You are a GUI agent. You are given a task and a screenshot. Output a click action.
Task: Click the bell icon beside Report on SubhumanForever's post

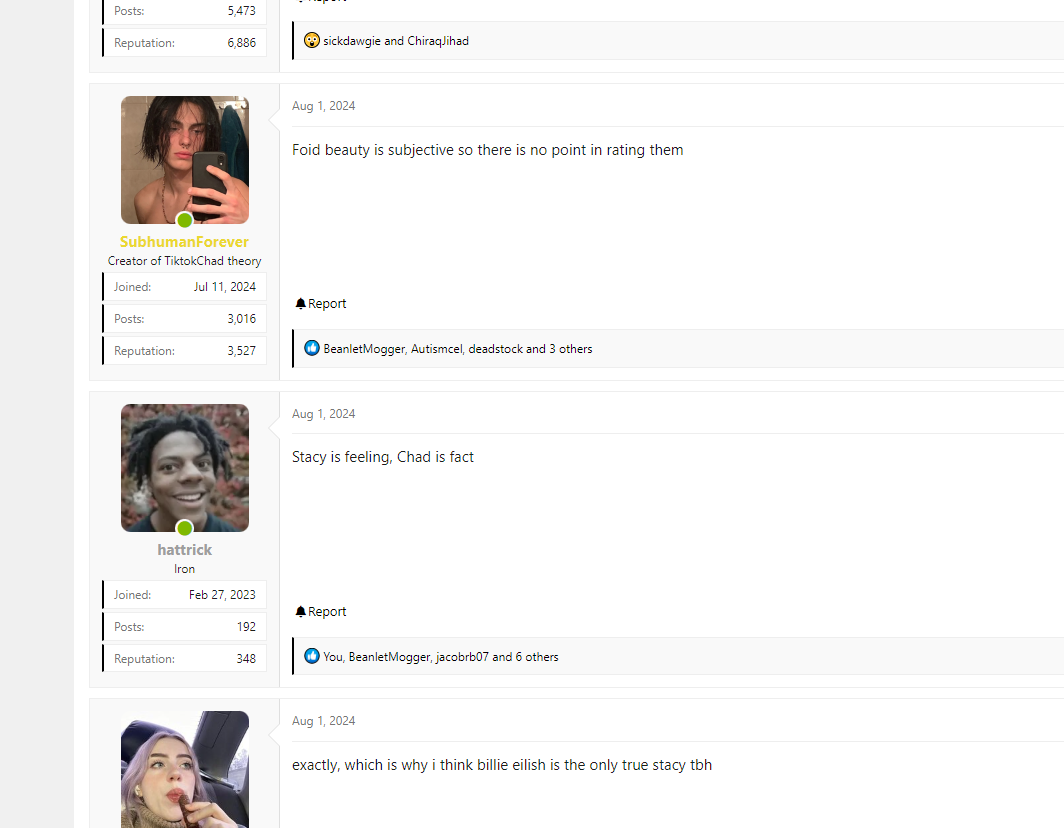(x=301, y=303)
